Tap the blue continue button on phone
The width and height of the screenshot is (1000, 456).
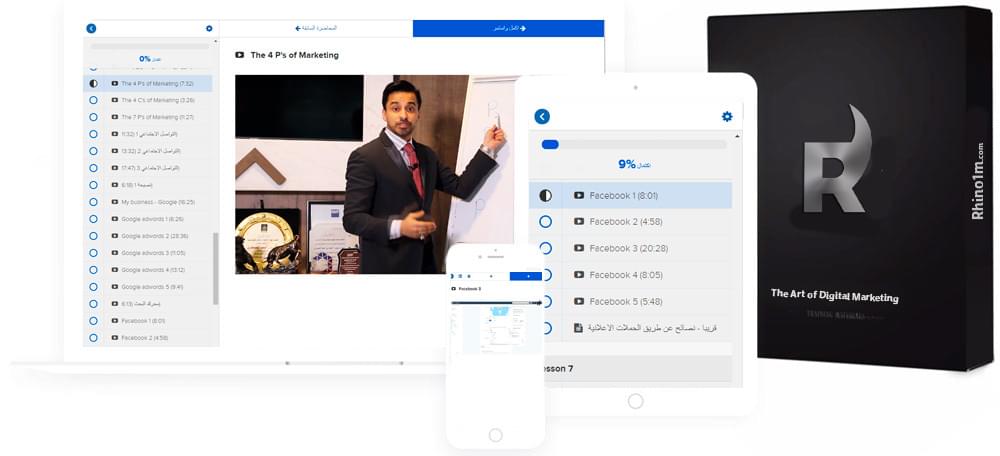click(526, 276)
